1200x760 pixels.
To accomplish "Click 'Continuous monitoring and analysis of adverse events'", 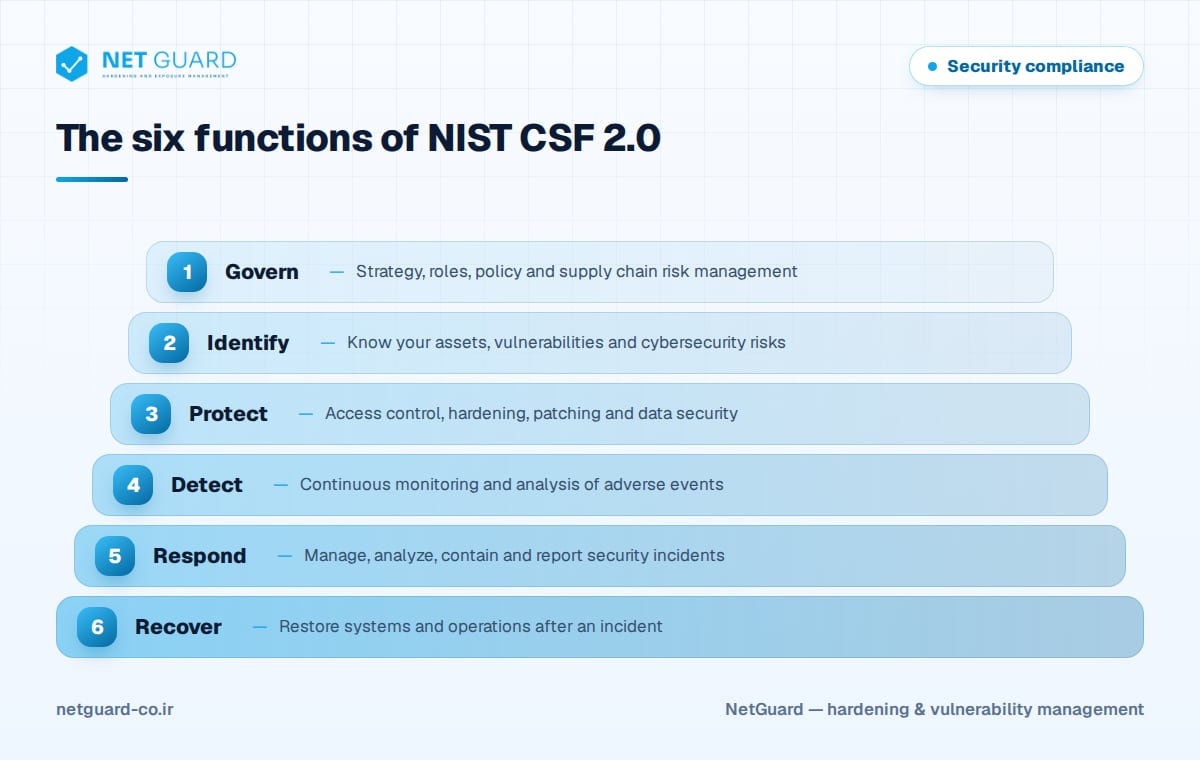I will 511,484.
